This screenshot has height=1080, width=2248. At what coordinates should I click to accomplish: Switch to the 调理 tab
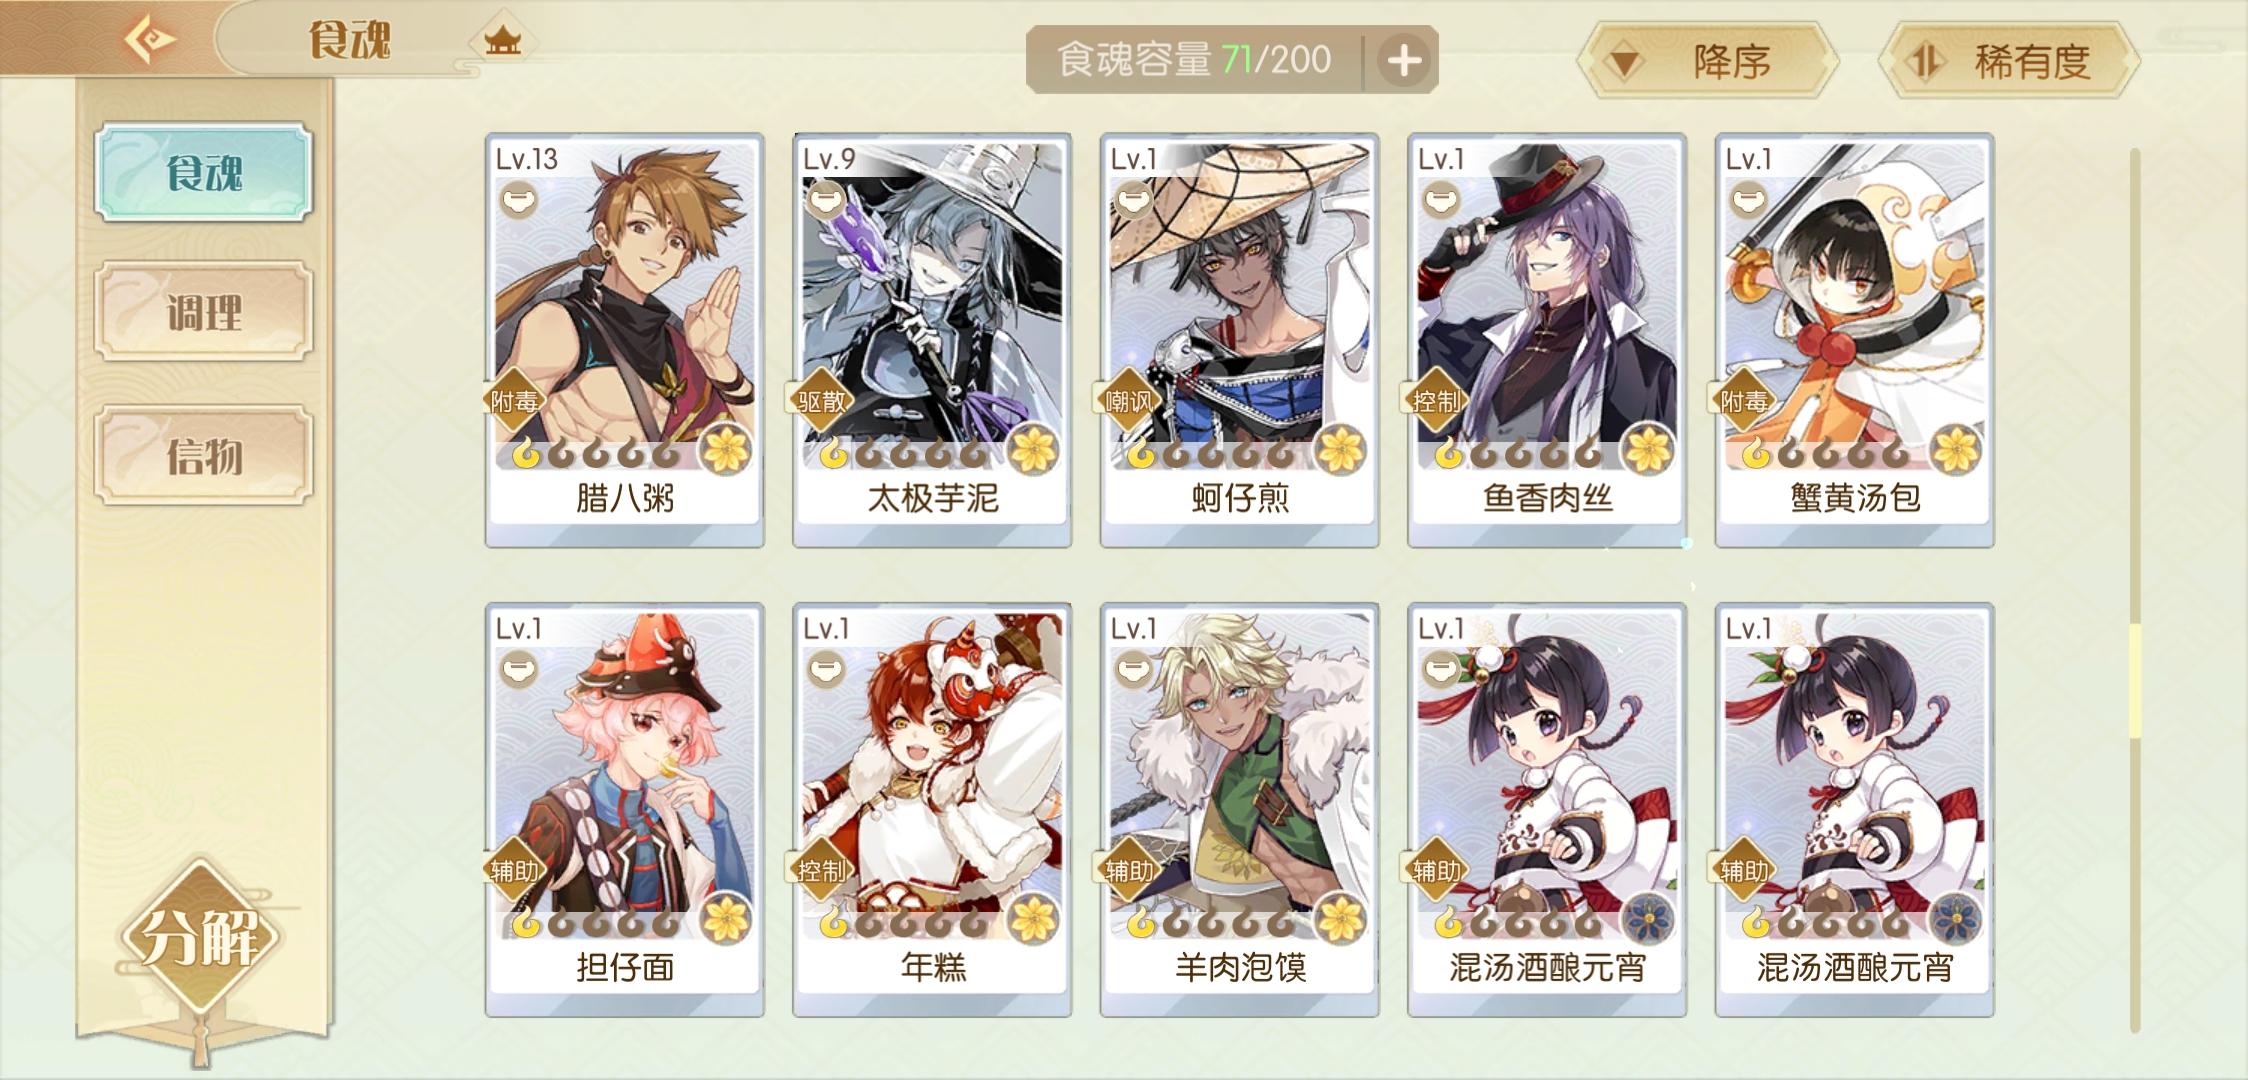[x=204, y=312]
